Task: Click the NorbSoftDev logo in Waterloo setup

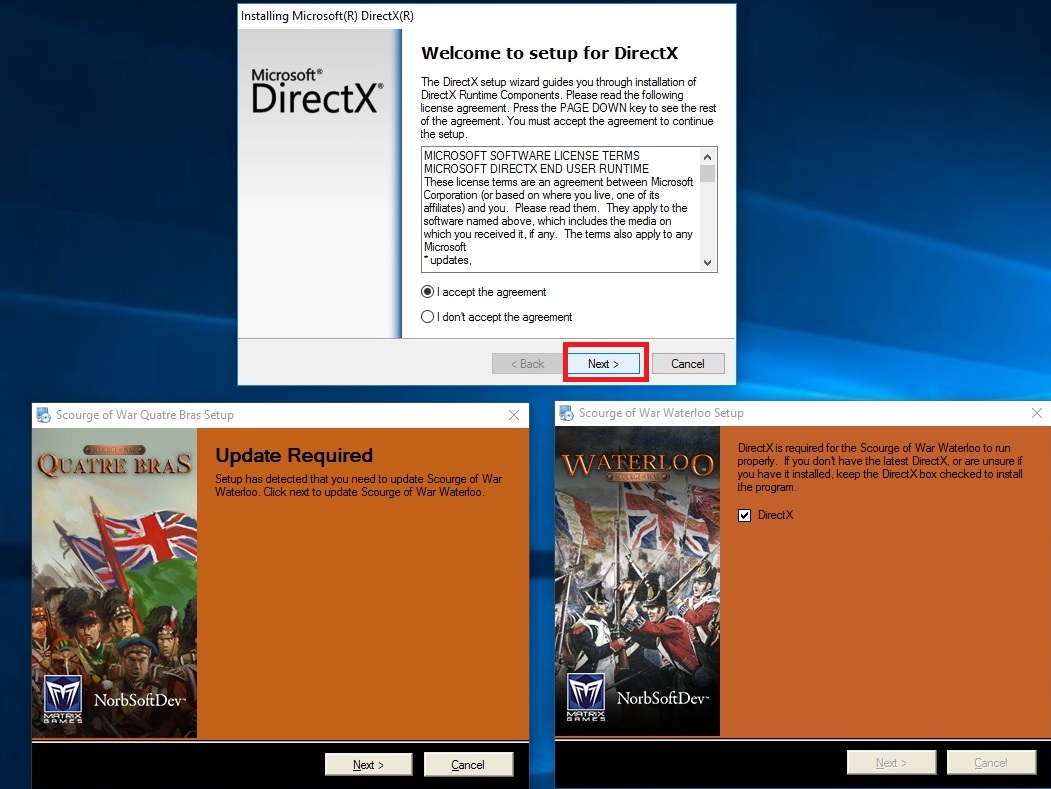Action: coord(662,698)
